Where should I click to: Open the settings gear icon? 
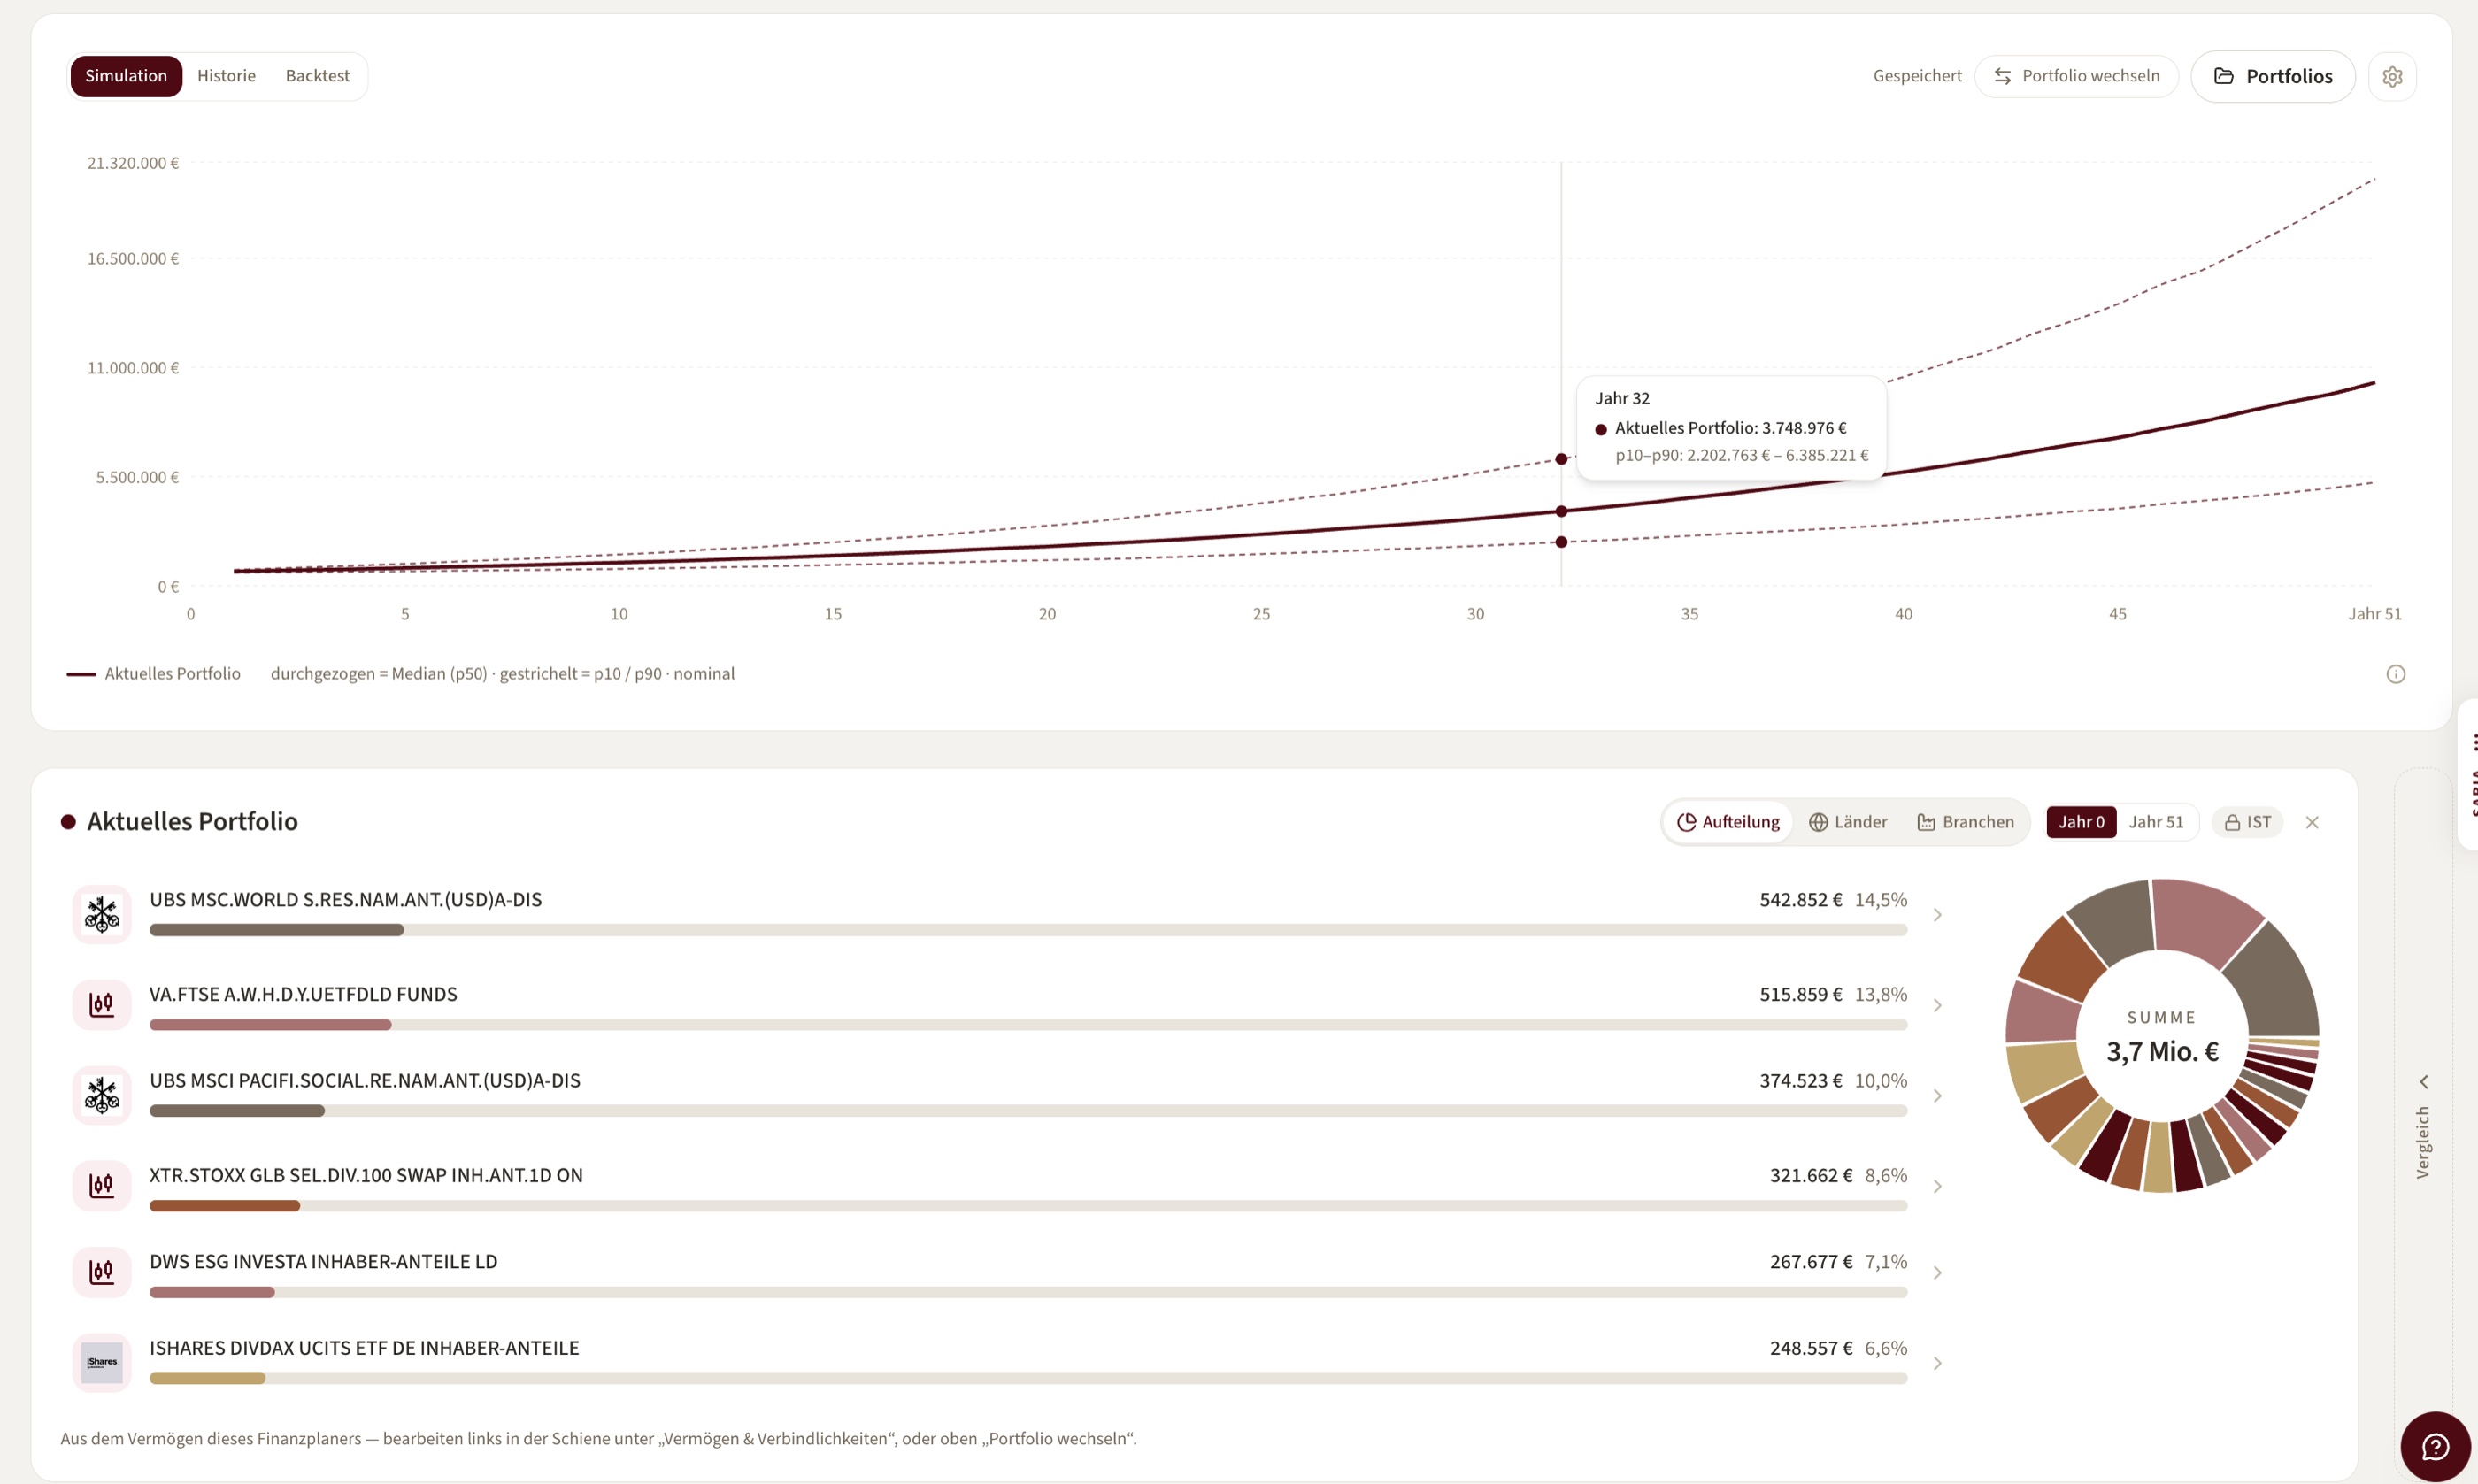pyautogui.click(x=2392, y=76)
